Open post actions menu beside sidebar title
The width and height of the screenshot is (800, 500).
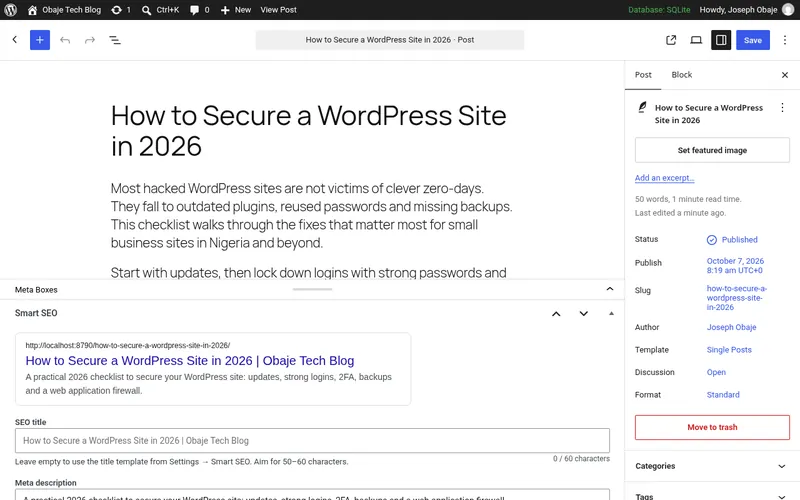pyautogui.click(x=782, y=108)
